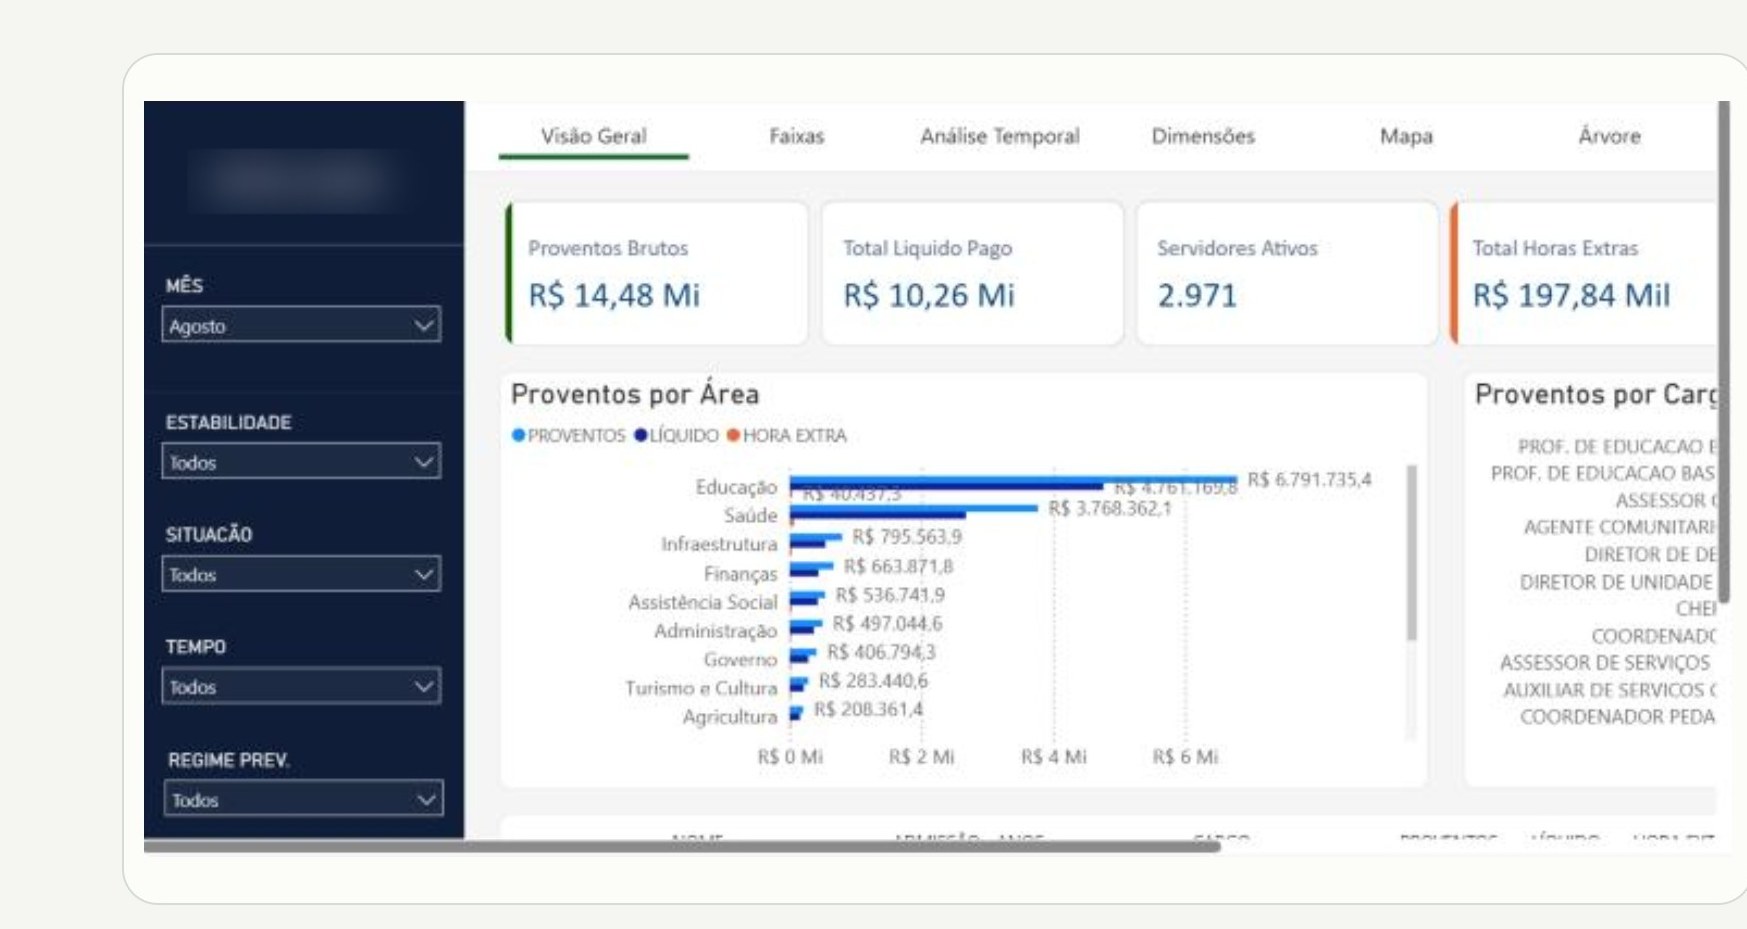The width and height of the screenshot is (1747, 929).
Task: Click the dashboard vertical scrollbar
Action: (1723, 350)
